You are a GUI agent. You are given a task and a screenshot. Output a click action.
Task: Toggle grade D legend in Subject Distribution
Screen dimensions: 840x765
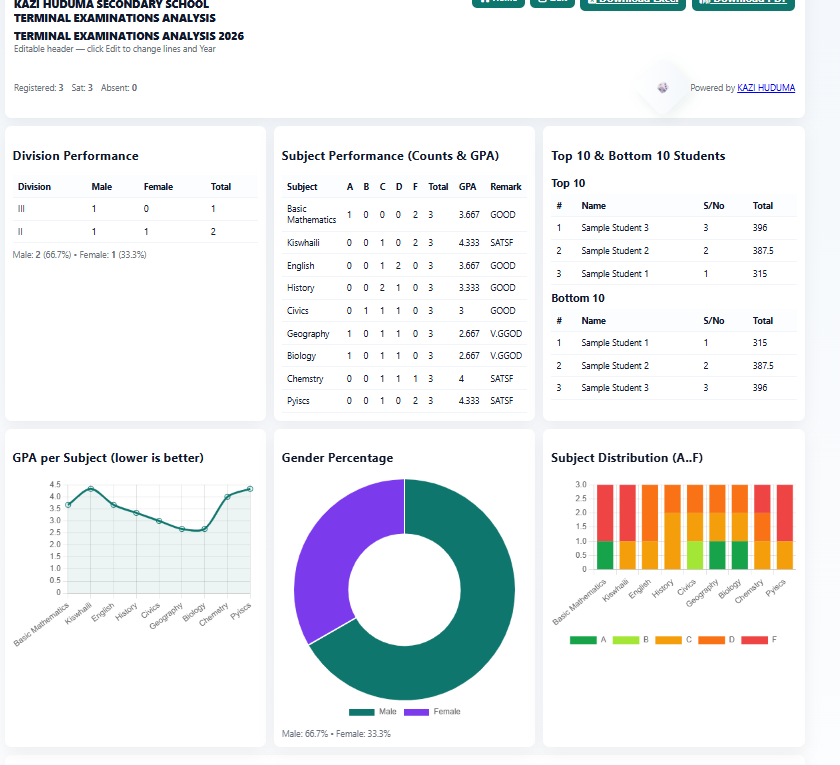[x=717, y=640]
